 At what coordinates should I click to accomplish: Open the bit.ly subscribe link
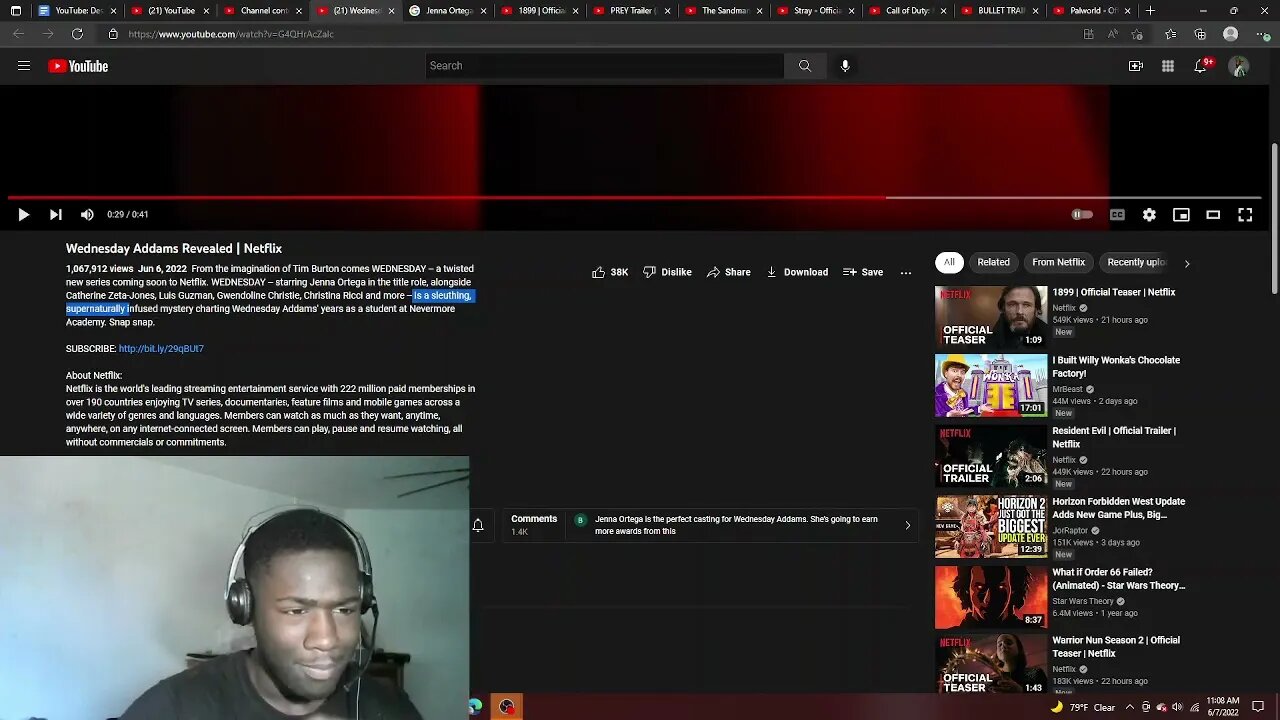(x=161, y=349)
